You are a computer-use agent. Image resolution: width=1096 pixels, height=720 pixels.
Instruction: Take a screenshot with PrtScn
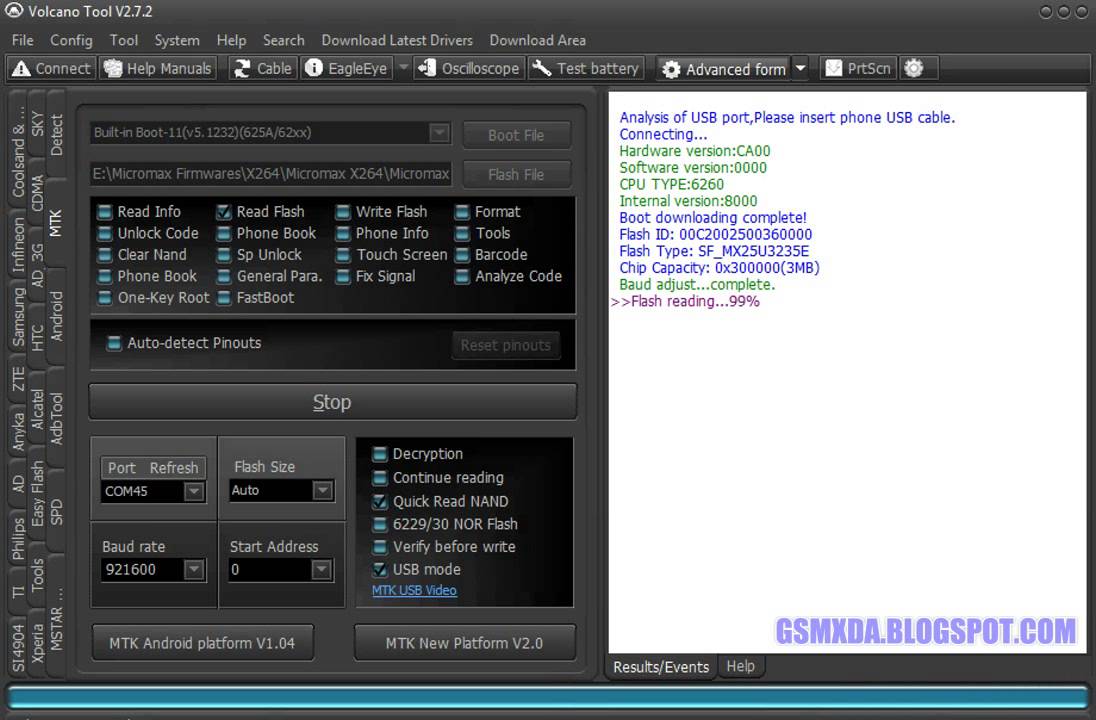[x=858, y=69]
